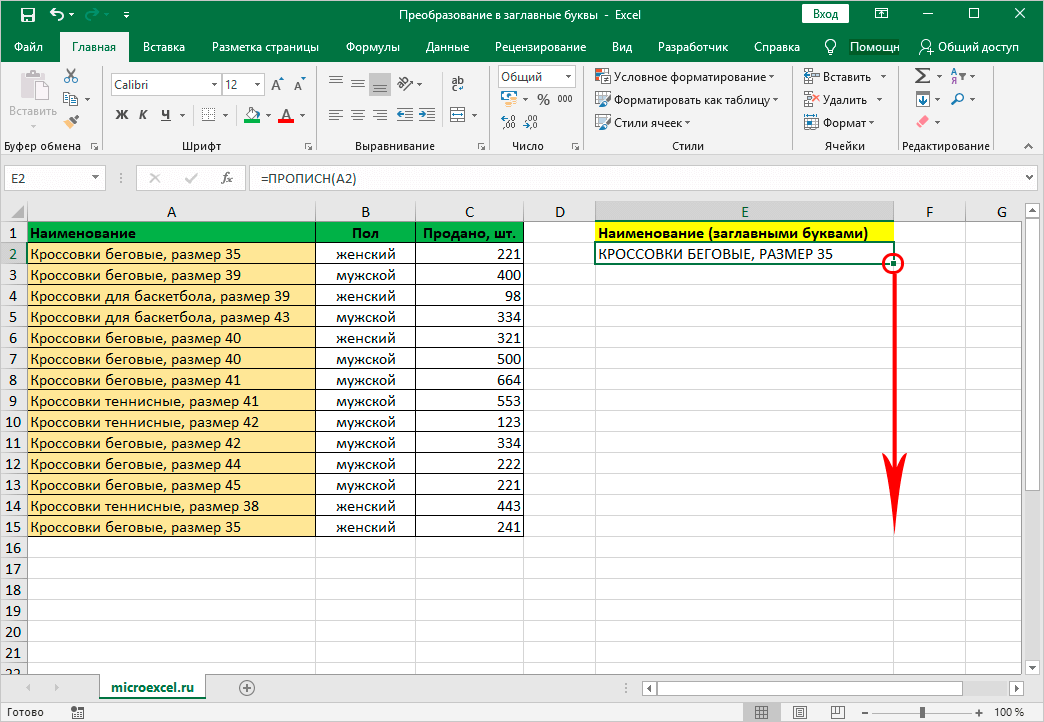1044x722 pixels.
Task: Click the Cut scissors icon
Action: (71, 76)
